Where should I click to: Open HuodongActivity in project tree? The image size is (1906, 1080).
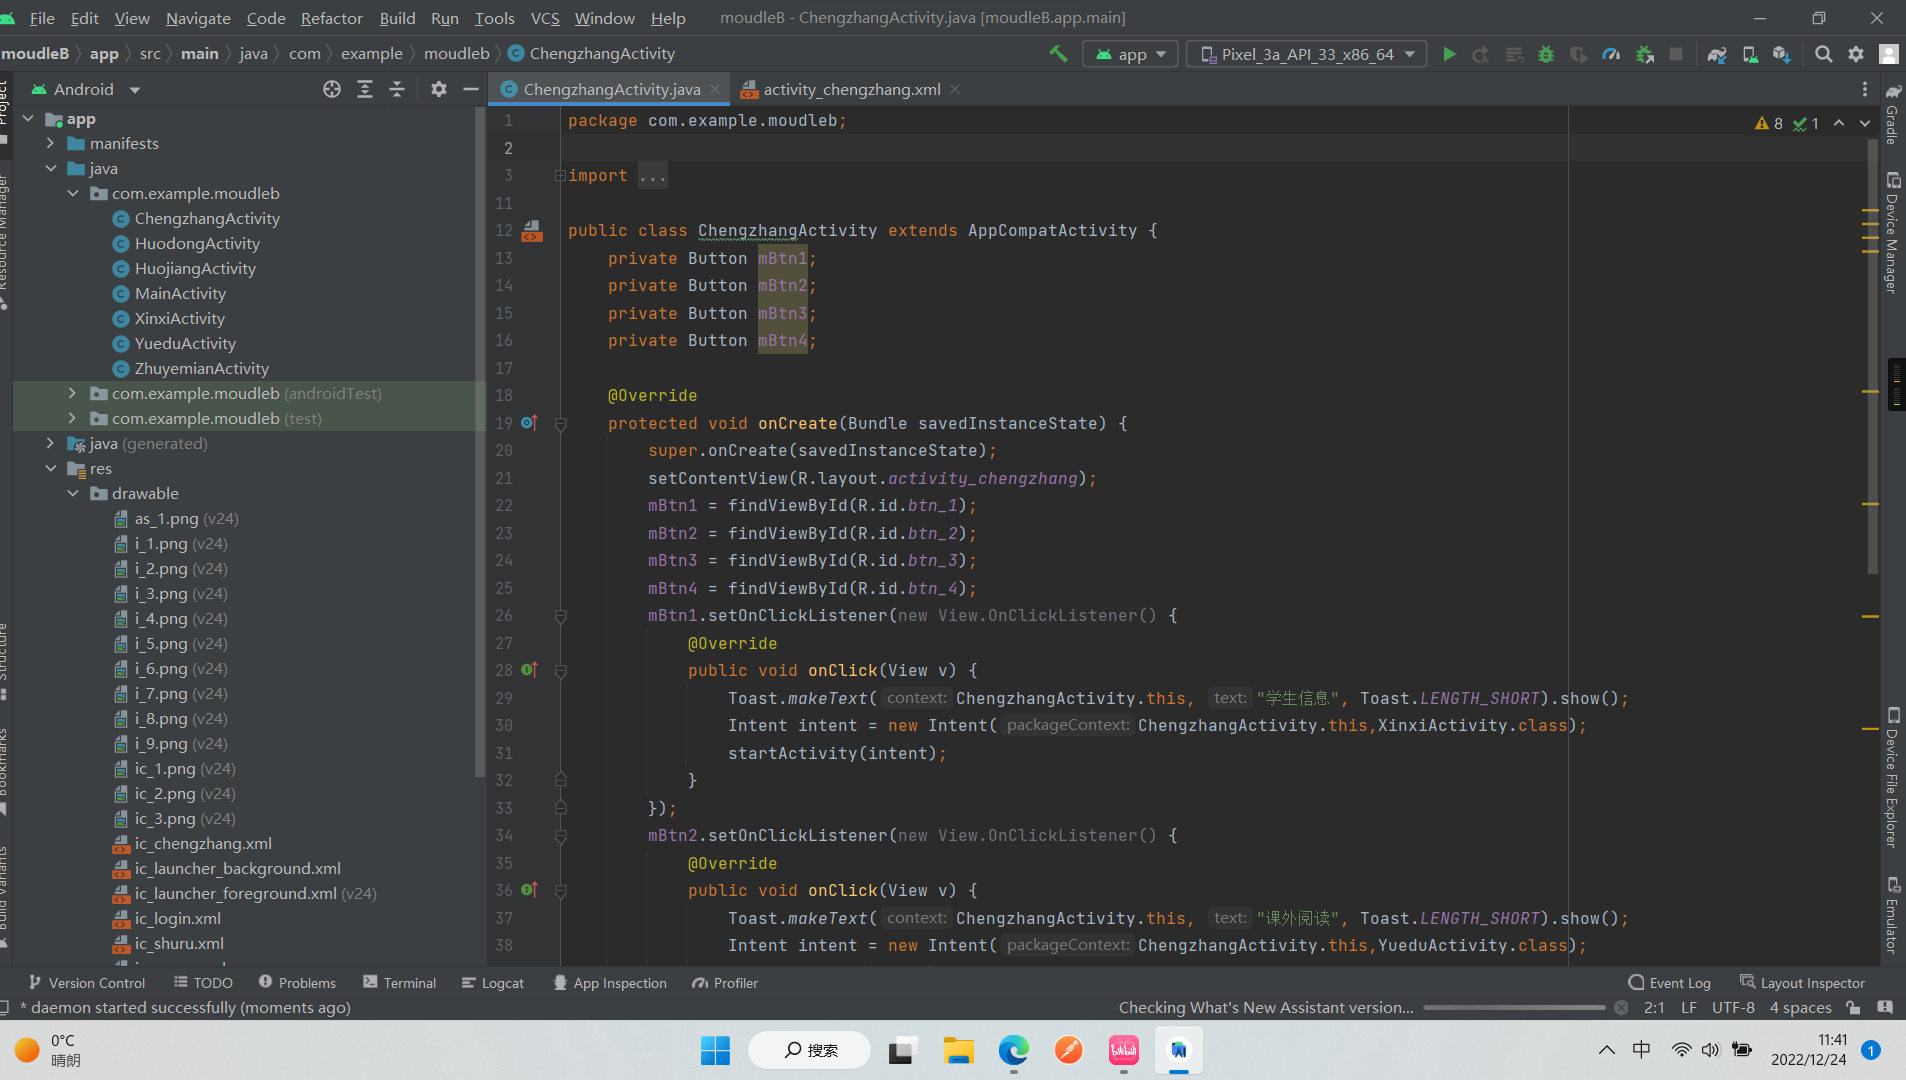coord(197,244)
